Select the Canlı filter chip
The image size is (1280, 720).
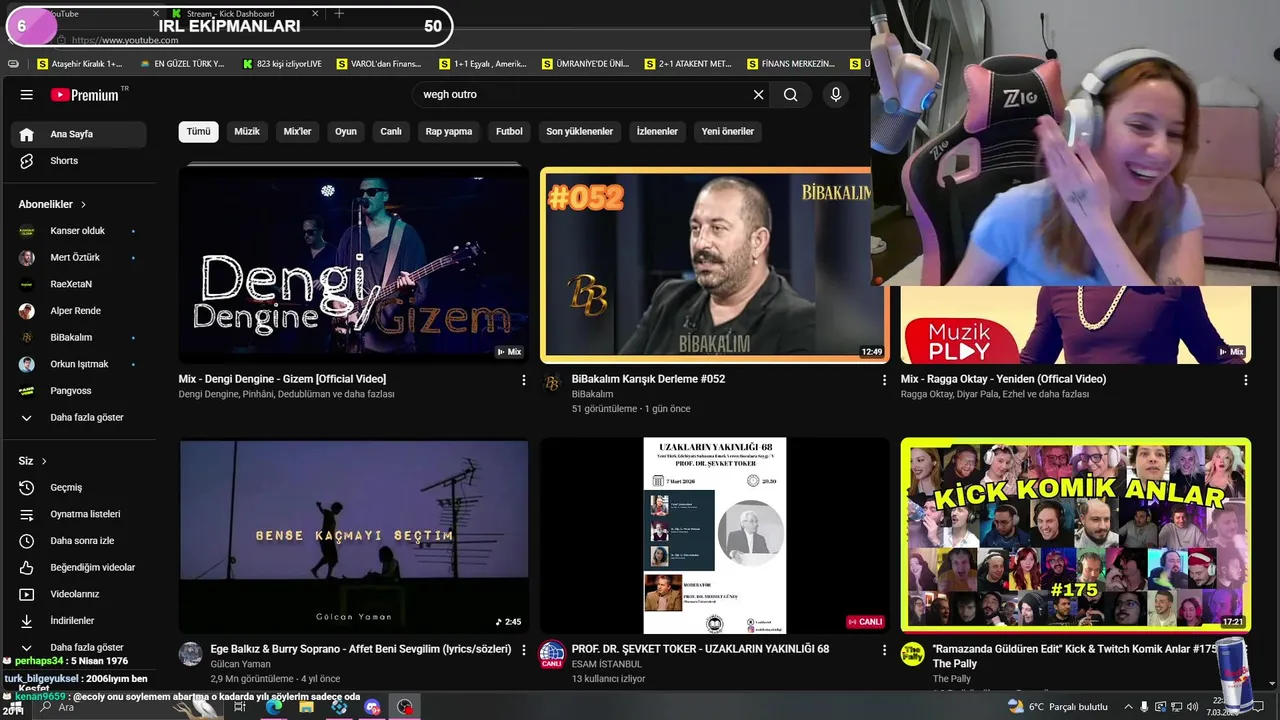click(391, 131)
